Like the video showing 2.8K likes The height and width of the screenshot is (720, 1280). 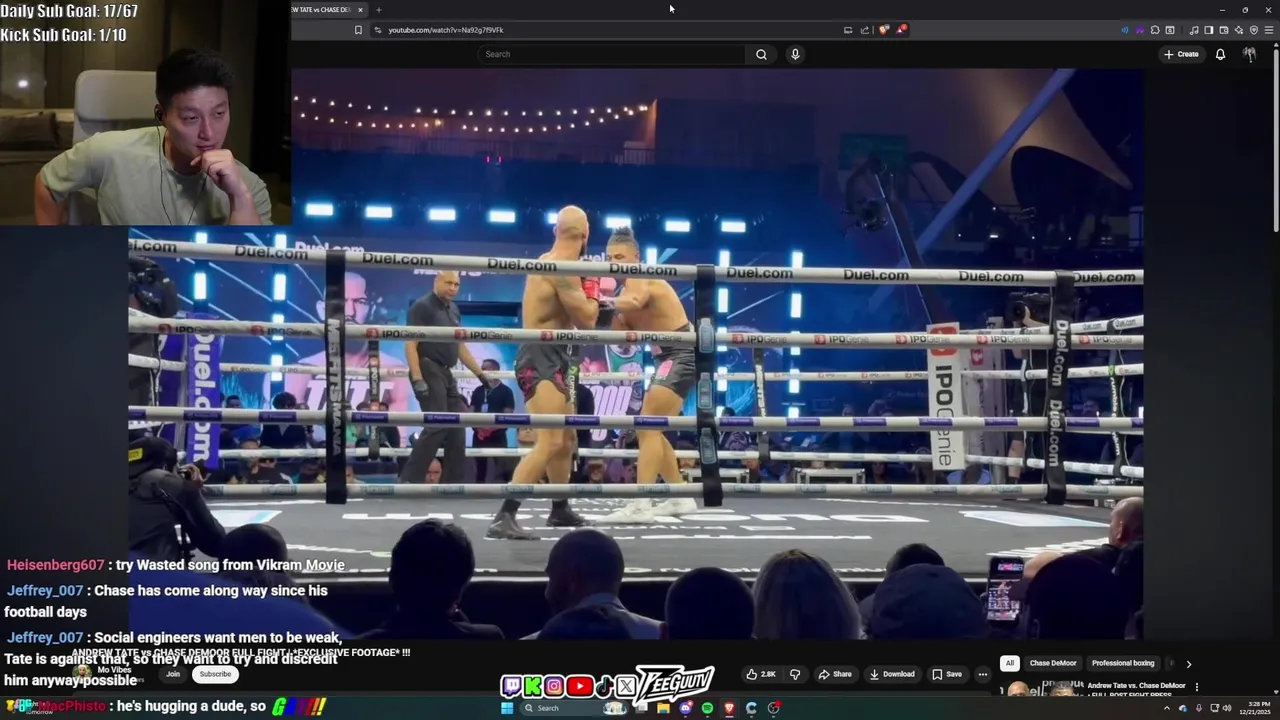pos(761,674)
